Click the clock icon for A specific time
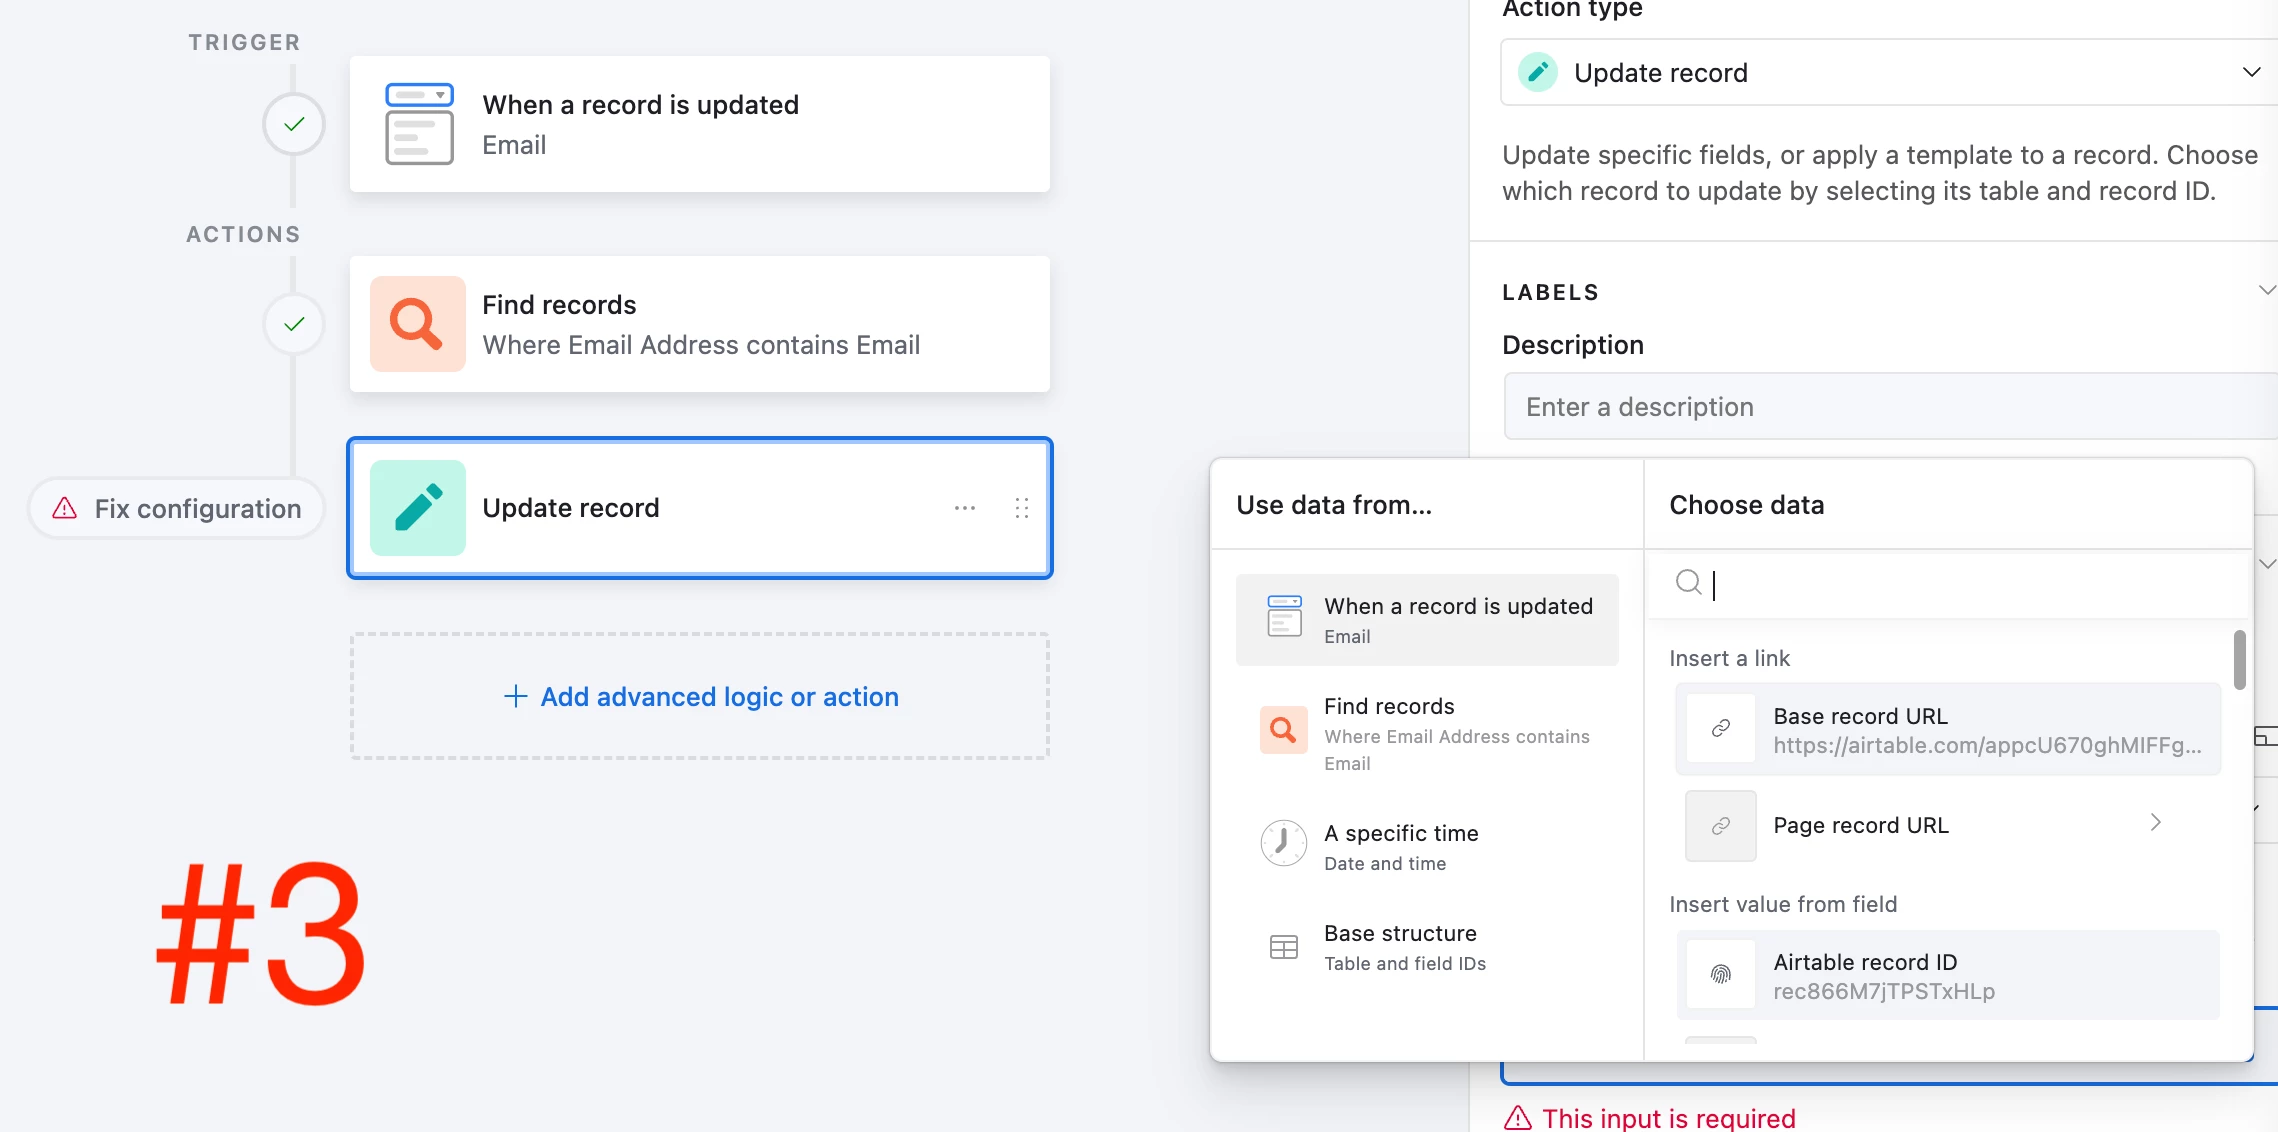Screen dimensions: 2278x1132 click(1283, 844)
